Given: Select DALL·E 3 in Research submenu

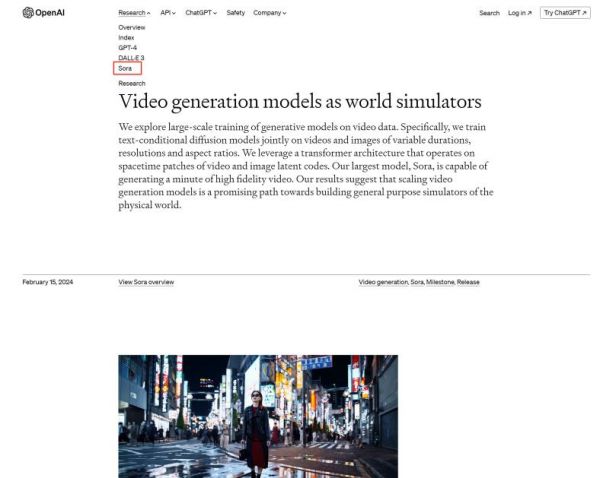Looking at the screenshot, I should (131, 58).
